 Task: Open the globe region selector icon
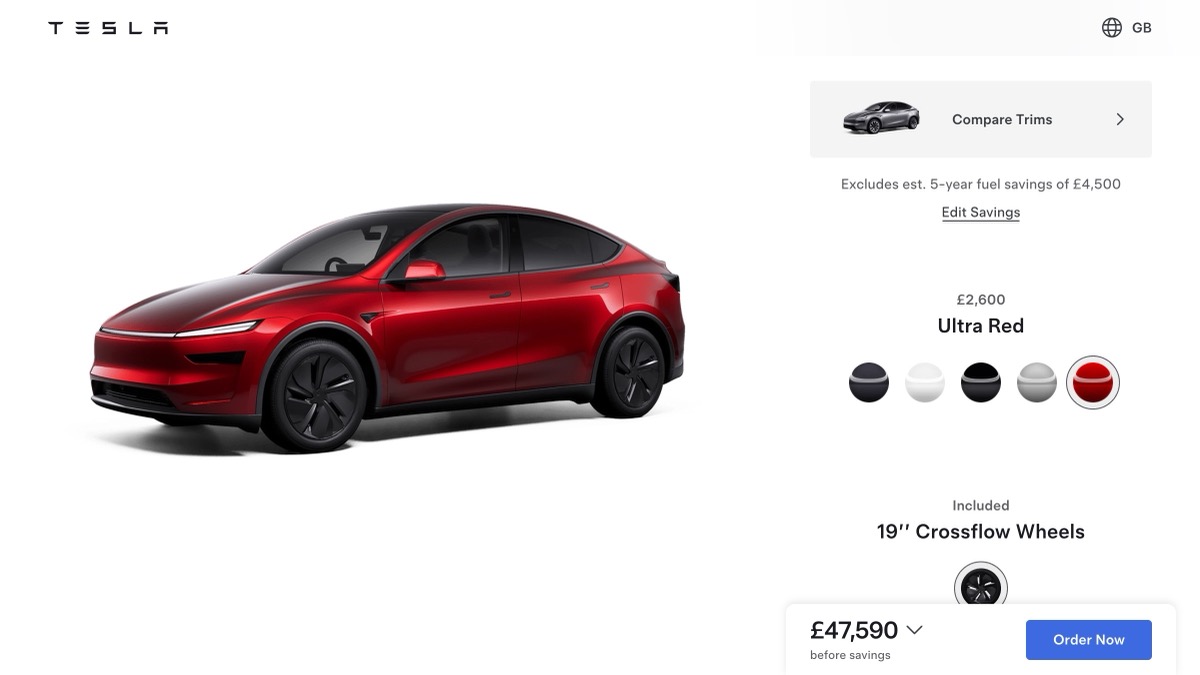pos(1112,28)
